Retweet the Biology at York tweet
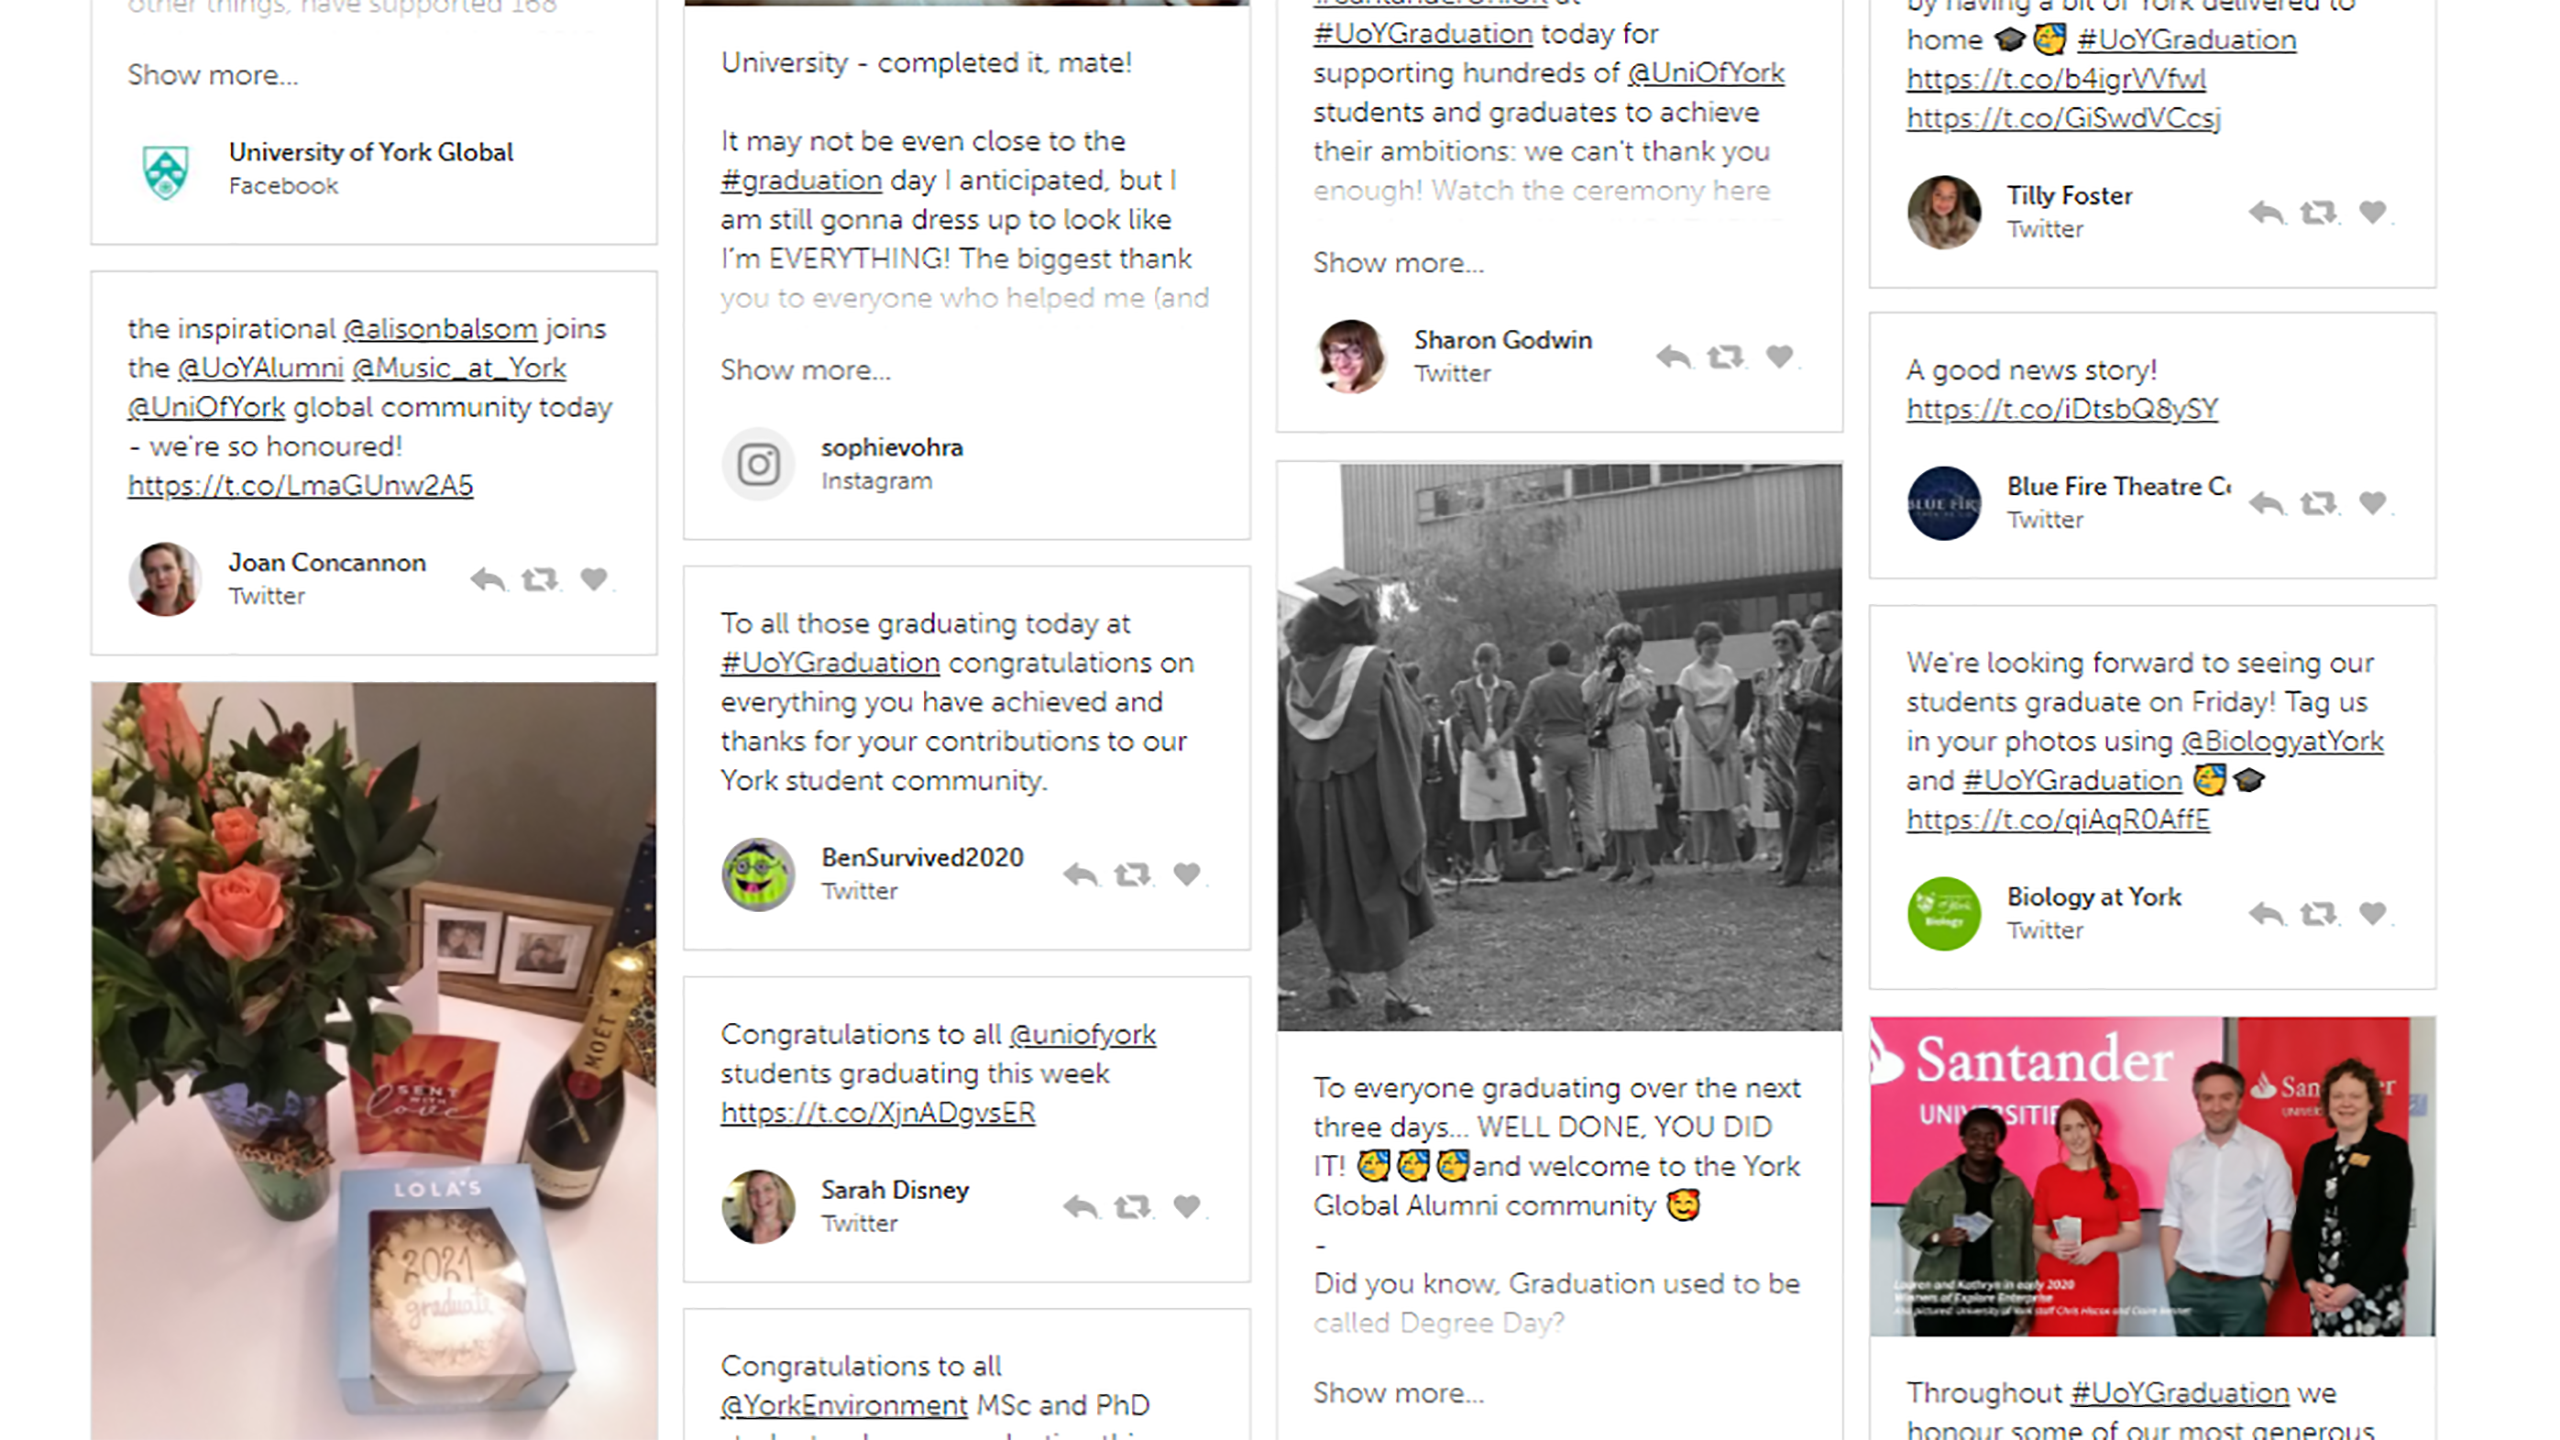This screenshot has width=2560, height=1440. [2318, 913]
